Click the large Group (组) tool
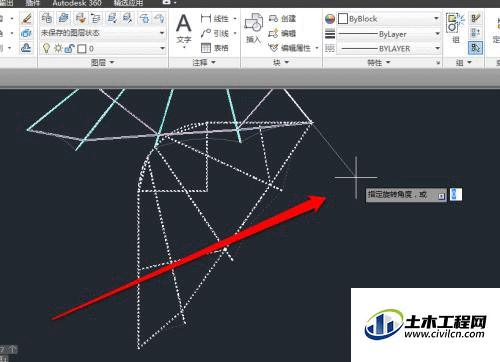This screenshot has width=500, height=362. 456,28
